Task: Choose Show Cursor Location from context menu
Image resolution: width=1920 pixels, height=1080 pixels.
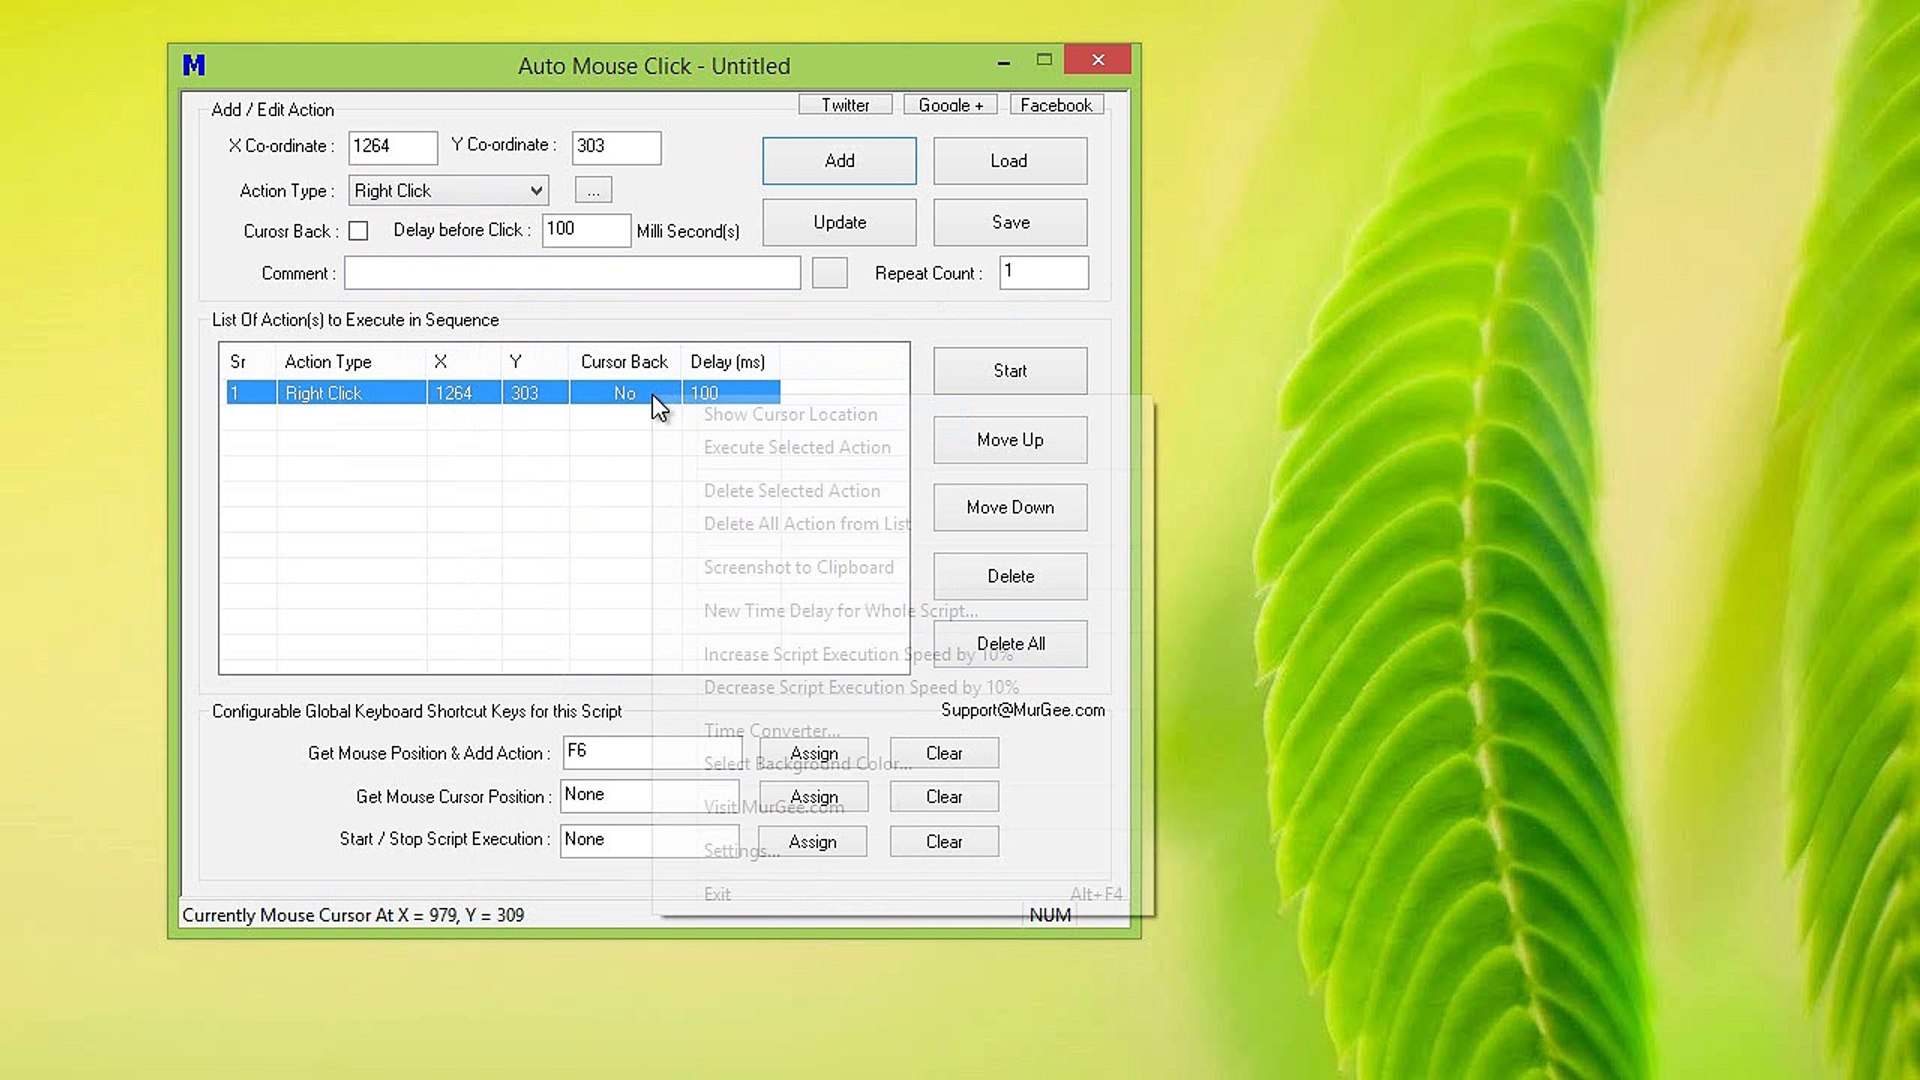Action: coord(790,414)
